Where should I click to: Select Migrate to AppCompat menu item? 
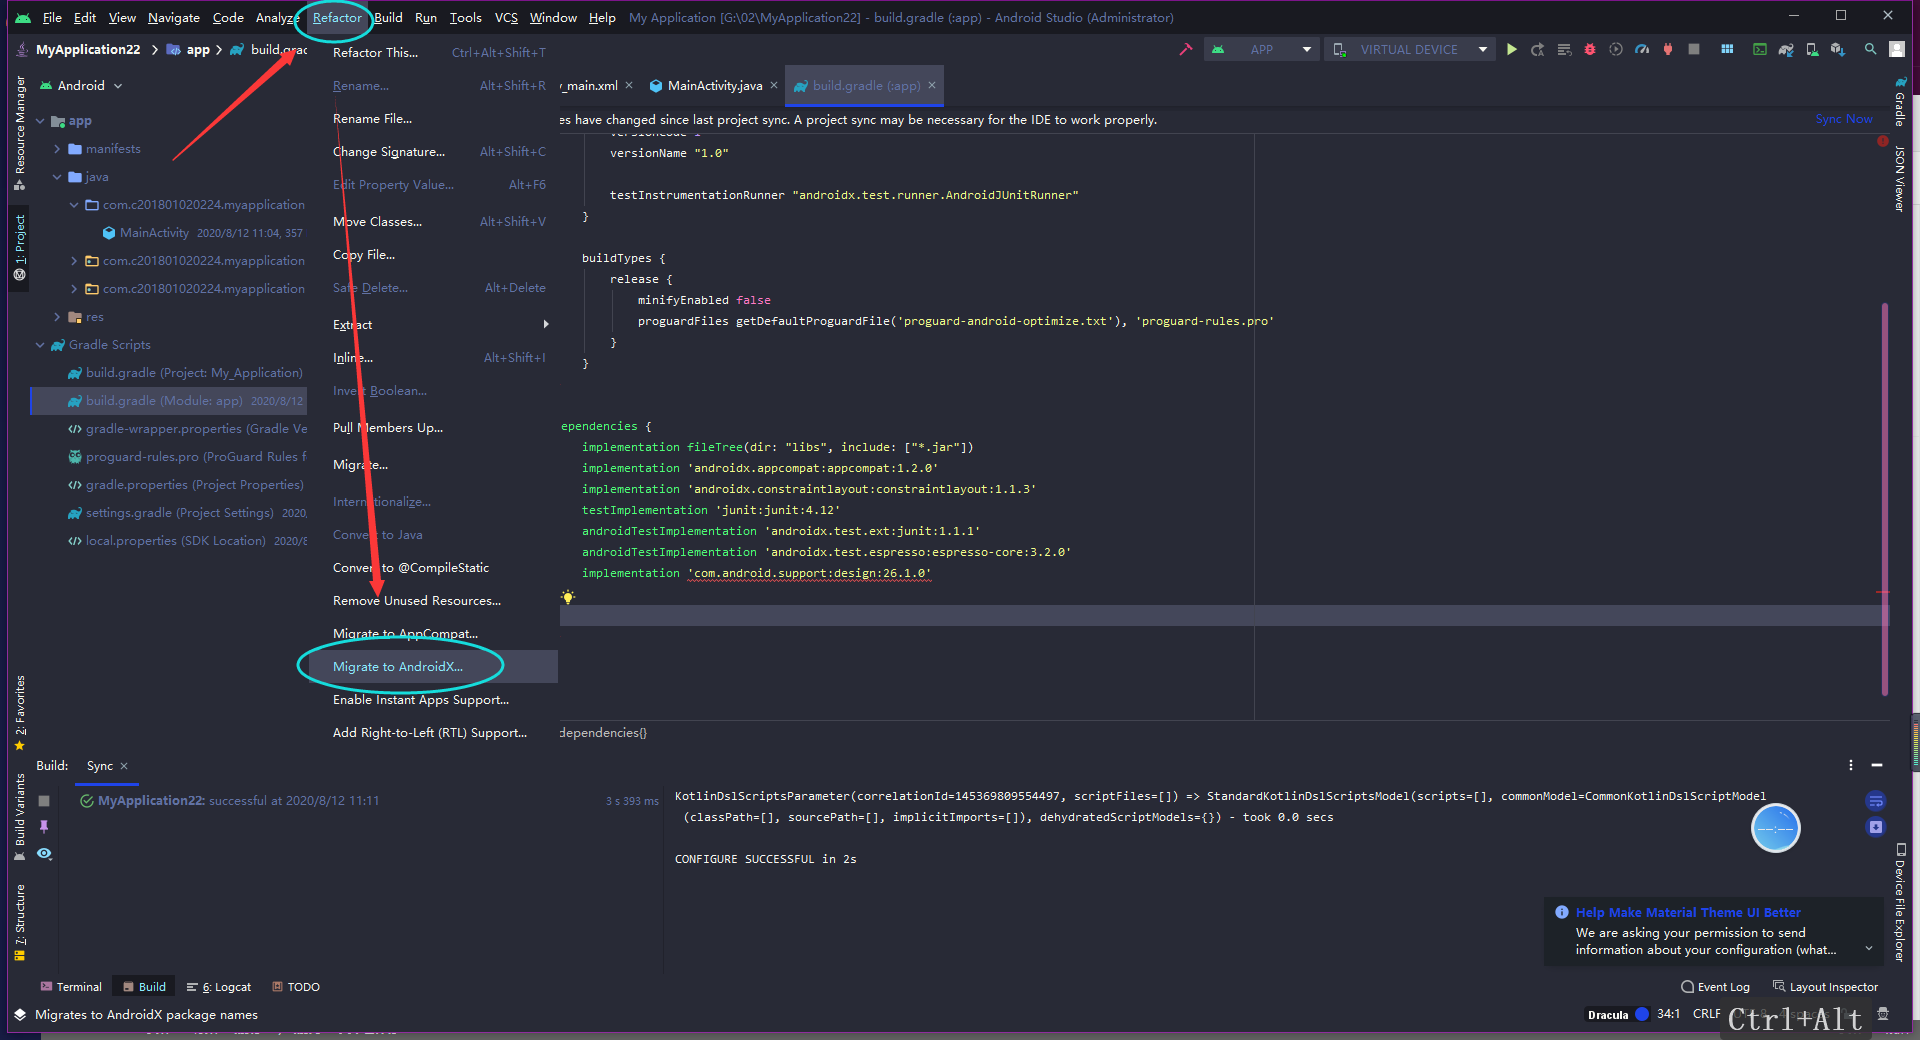tap(432, 634)
